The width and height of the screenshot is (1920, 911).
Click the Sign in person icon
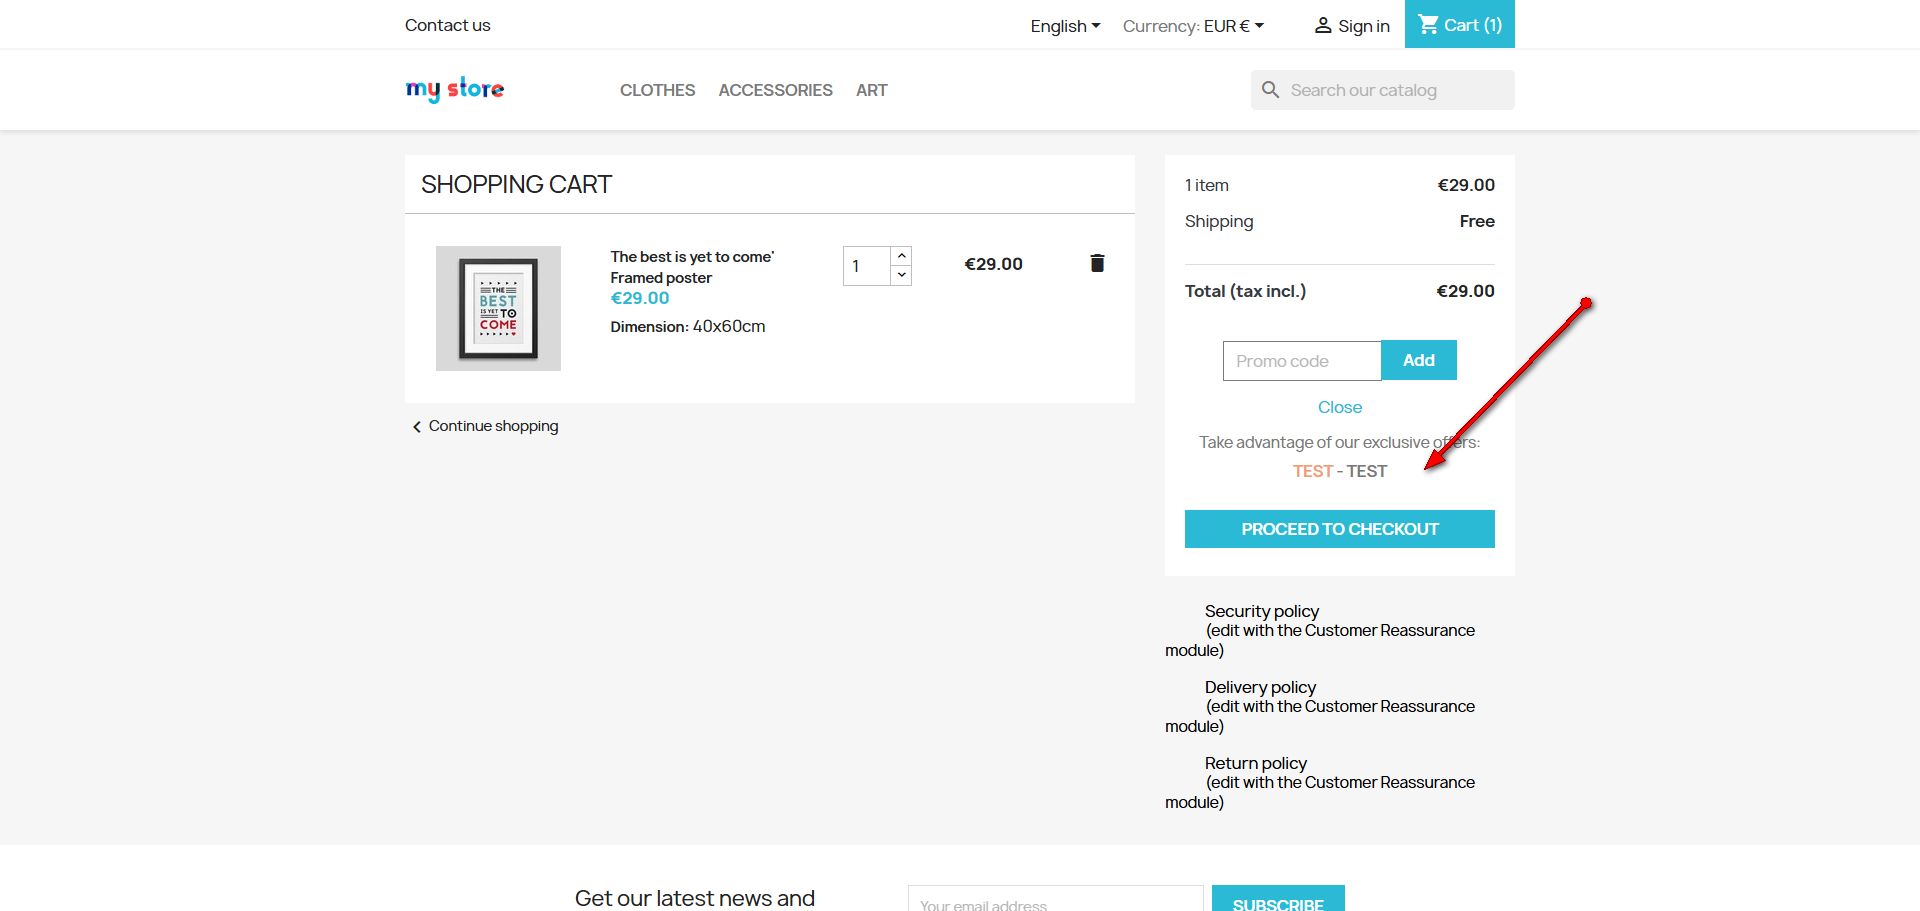click(1322, 26)
